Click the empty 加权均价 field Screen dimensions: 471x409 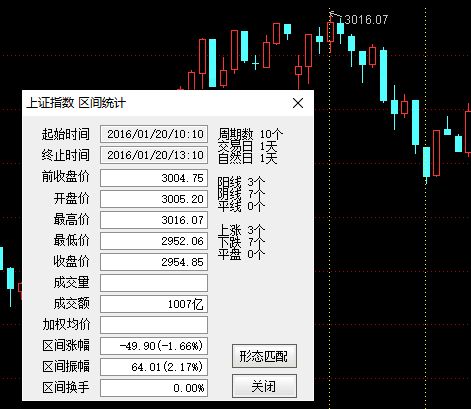tap(154, 325)
